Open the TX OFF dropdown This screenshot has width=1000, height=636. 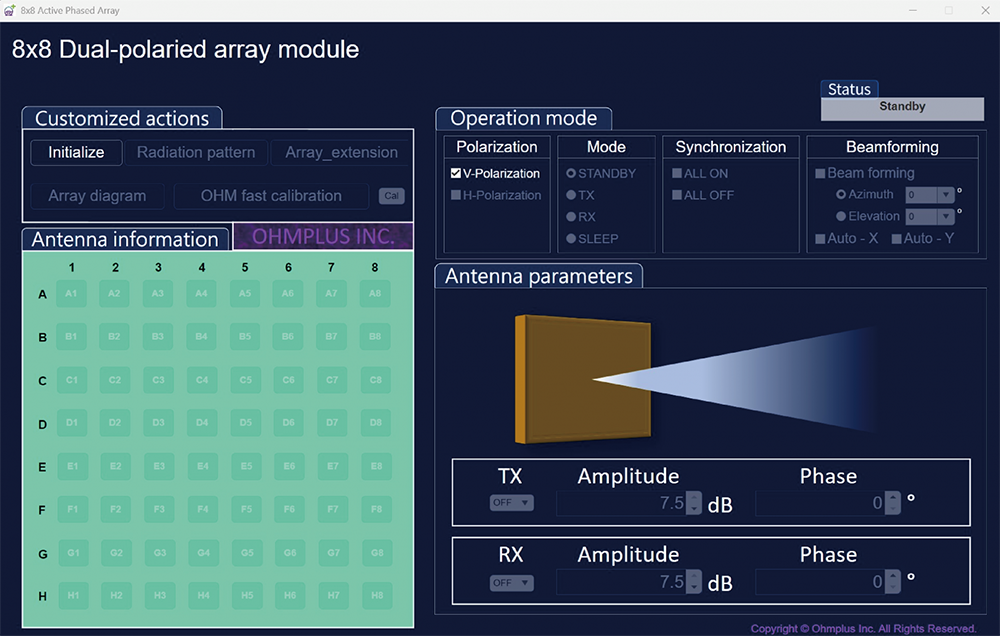pos(511,503)
